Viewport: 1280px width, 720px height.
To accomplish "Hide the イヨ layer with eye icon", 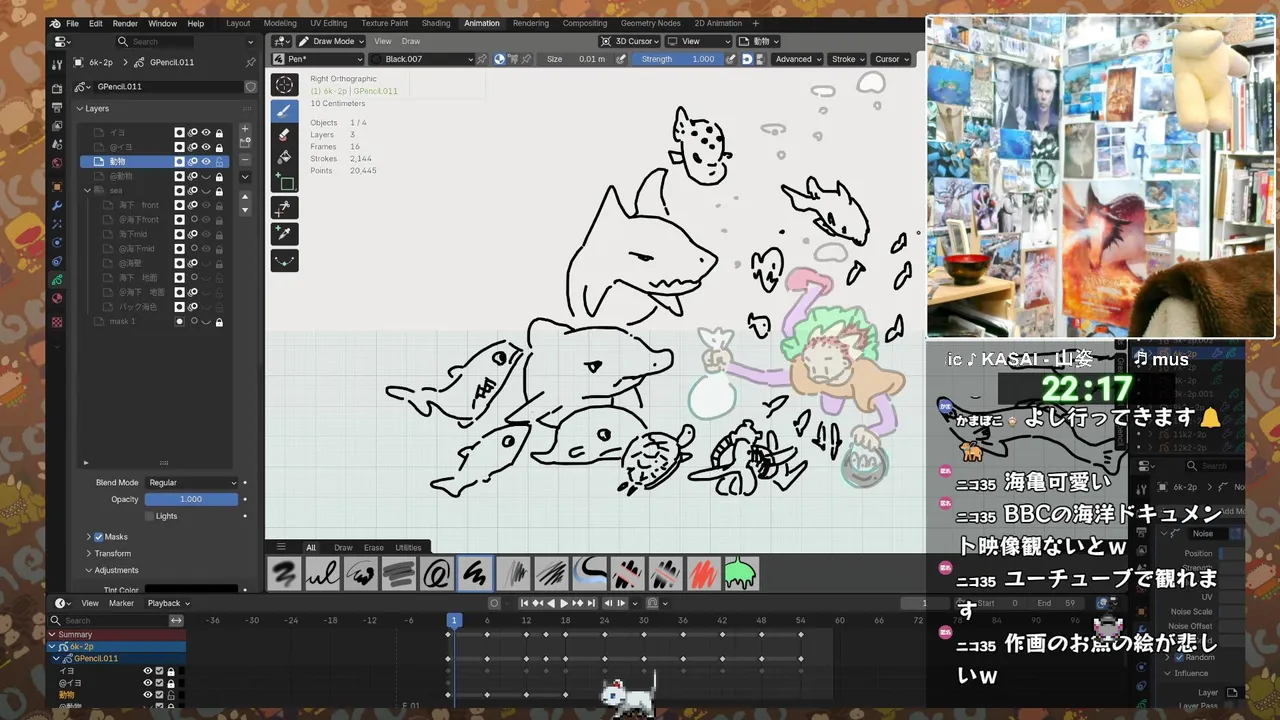I will click(x=206, y=133).
